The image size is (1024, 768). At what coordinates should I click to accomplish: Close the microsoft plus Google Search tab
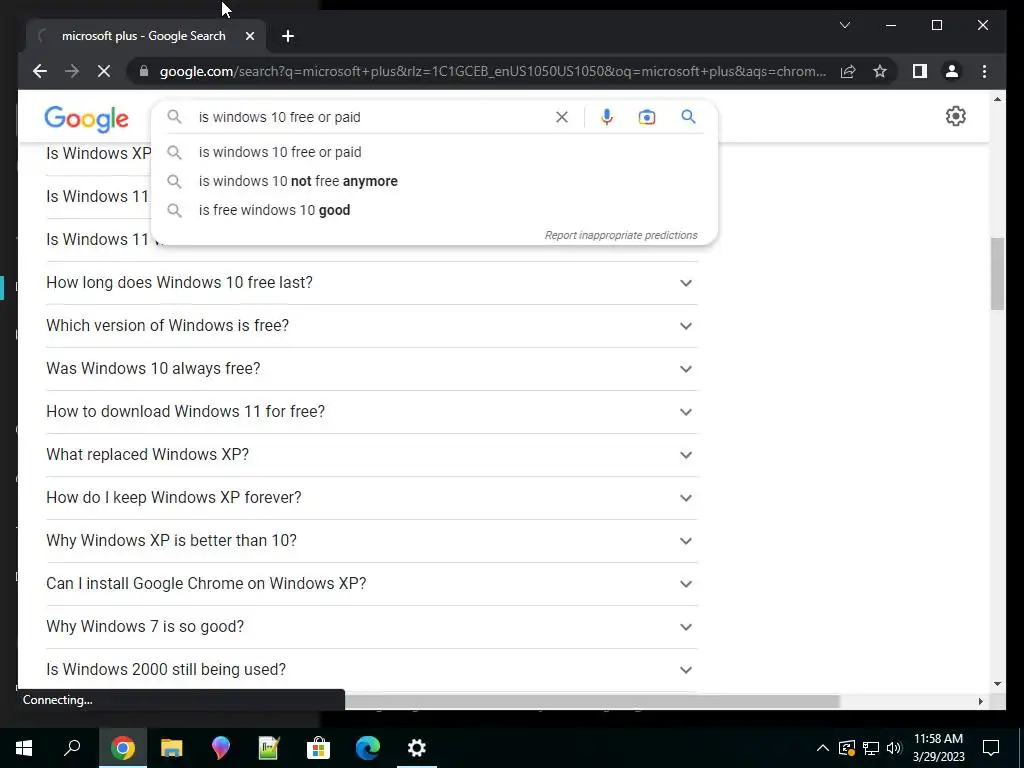click(249, 36)
